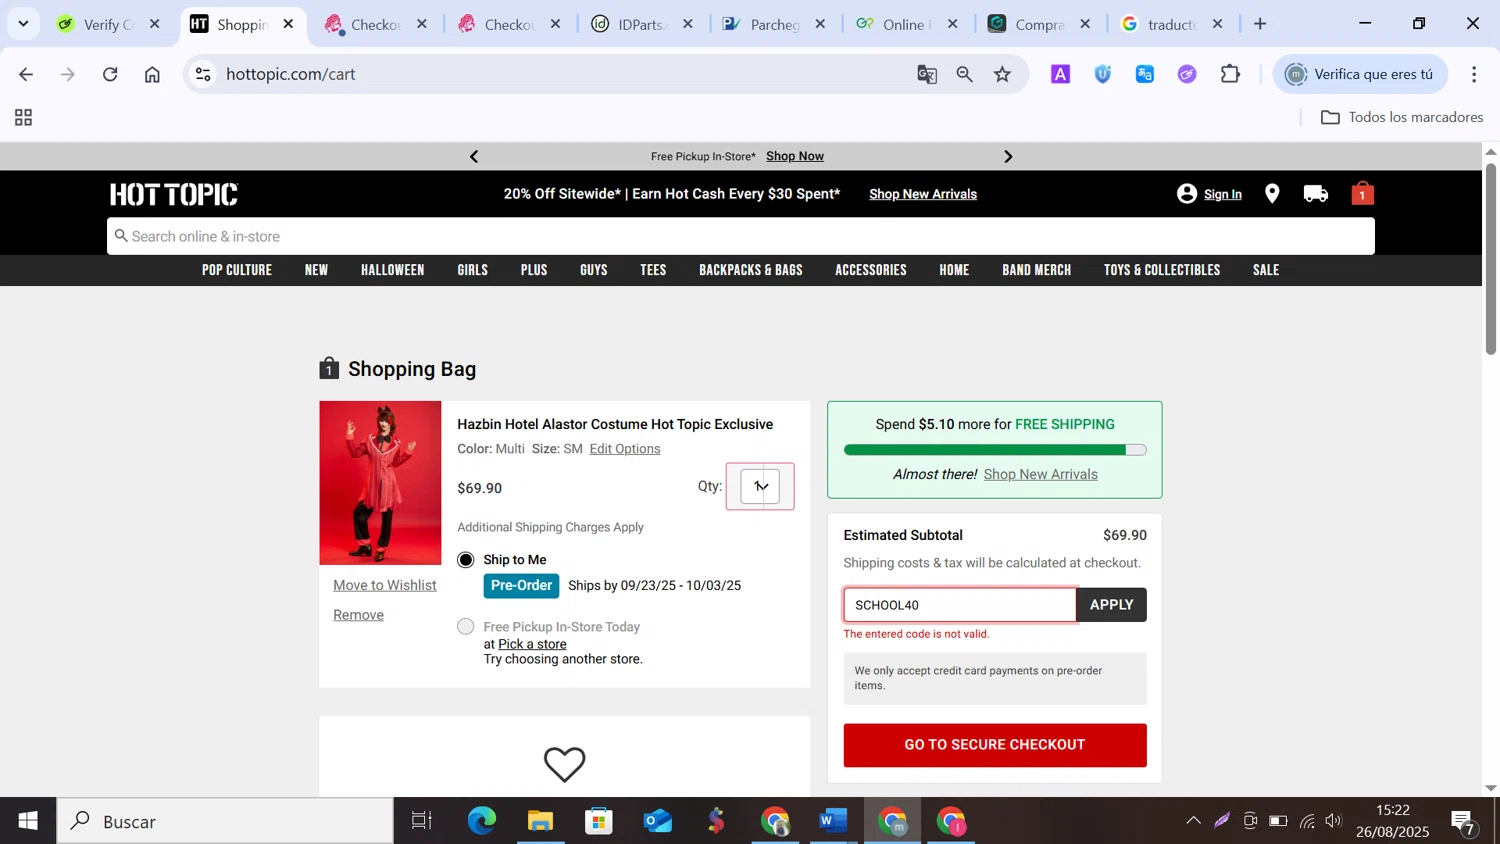Open the tab search dropdown arrow
The image size is (1500, 844).
23,24
